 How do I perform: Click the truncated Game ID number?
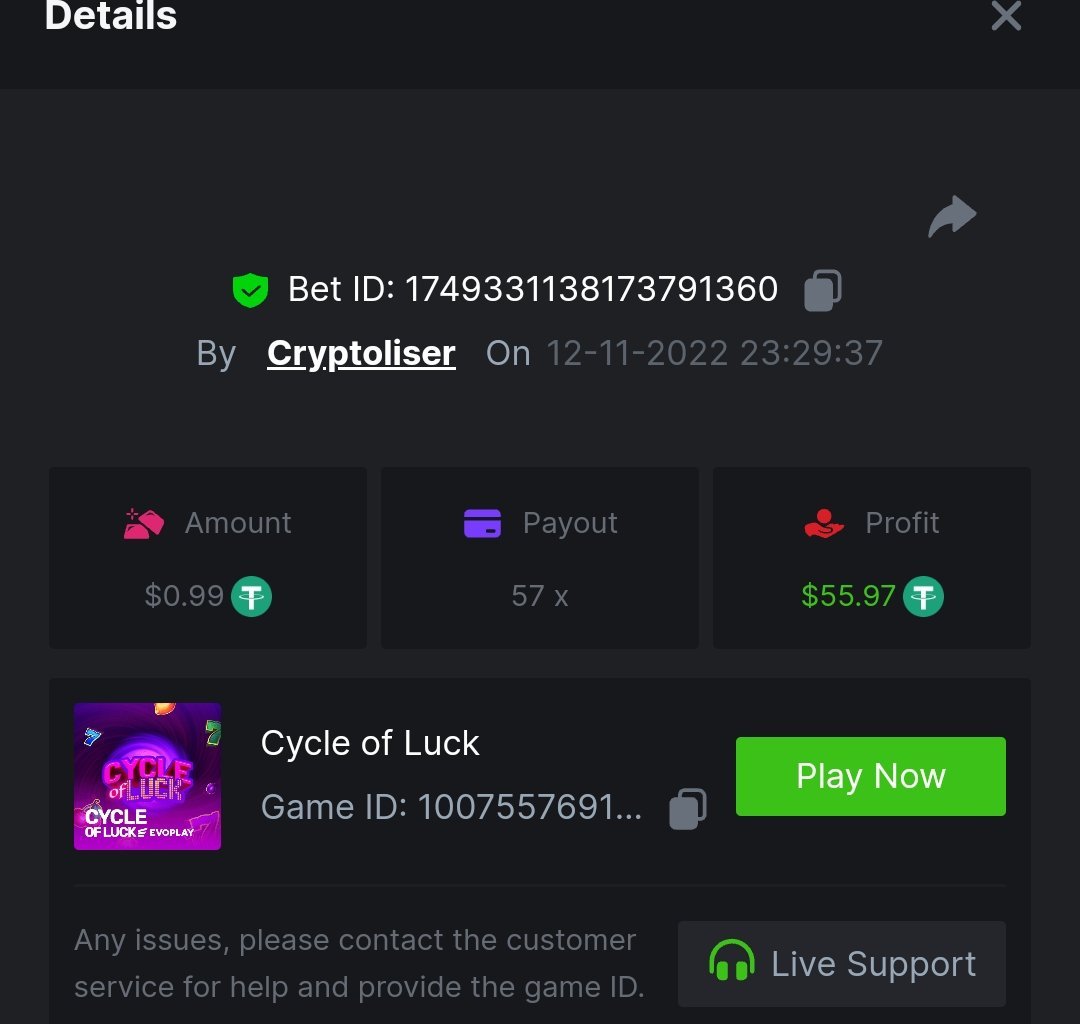[x=529, y=807]
